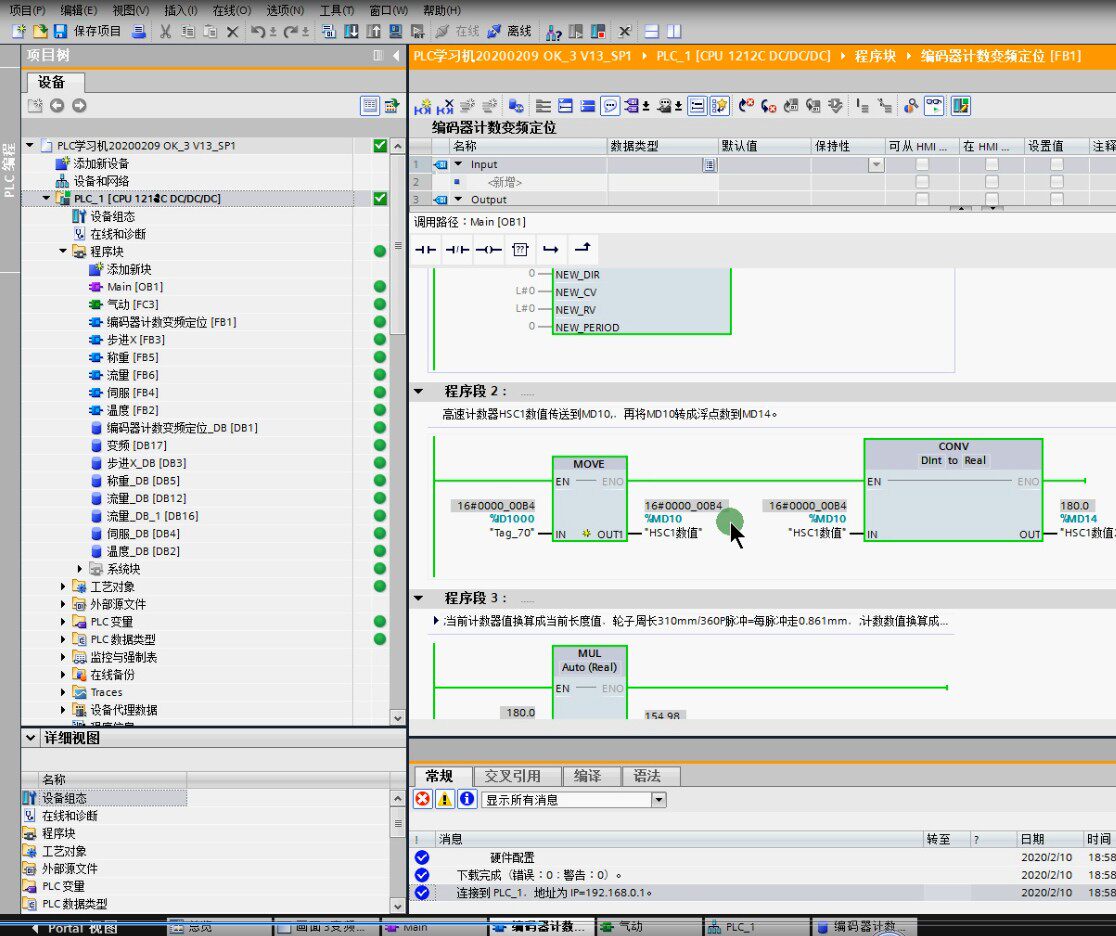Image resolution: width=1116 pixels, height=936 pixels.
Task: Collapse the 程序块 folder in project tree
Action: [x=63, y=252]
